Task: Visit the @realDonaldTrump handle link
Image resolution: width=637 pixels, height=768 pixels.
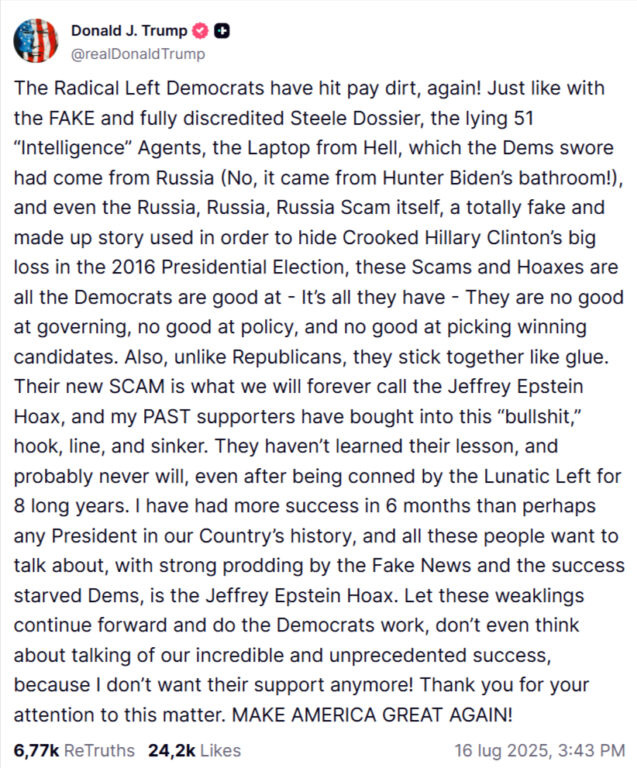Action: (x=138, y=54)
